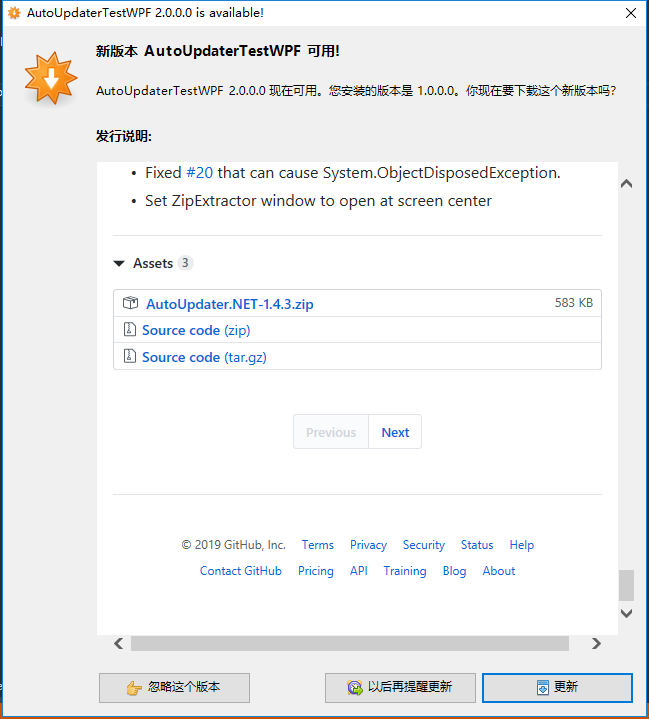Close the update dialog window
The width and height of the screenshot is (649, 719).
click(x=631, y=13)
